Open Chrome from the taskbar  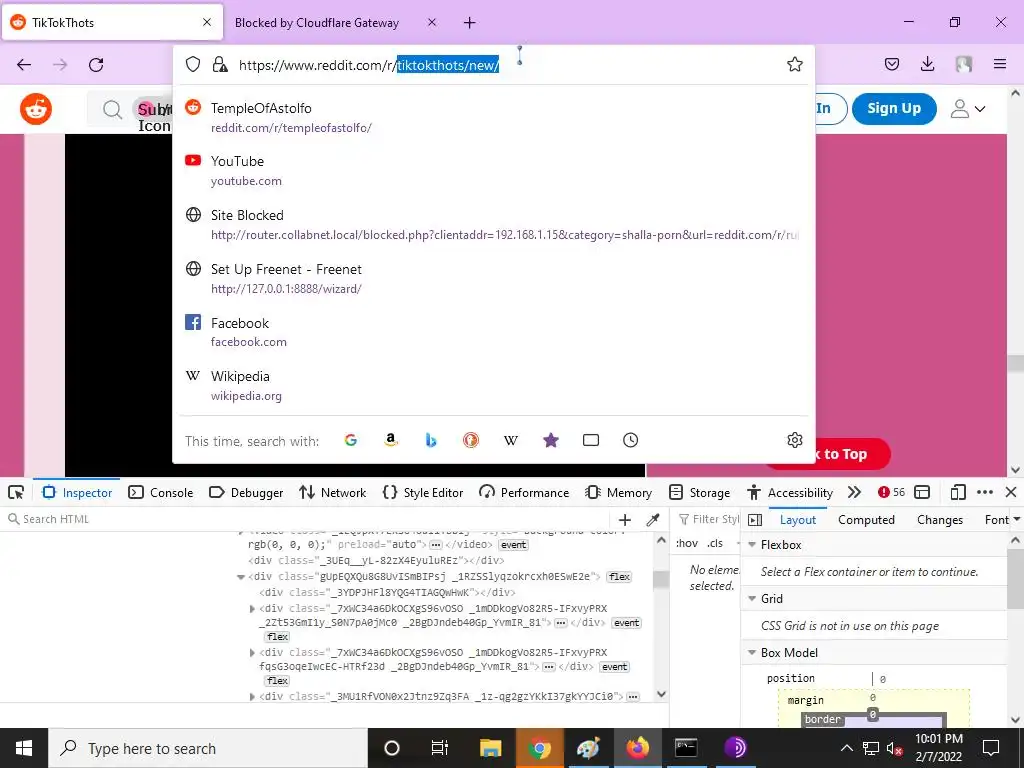click(539, 748)
